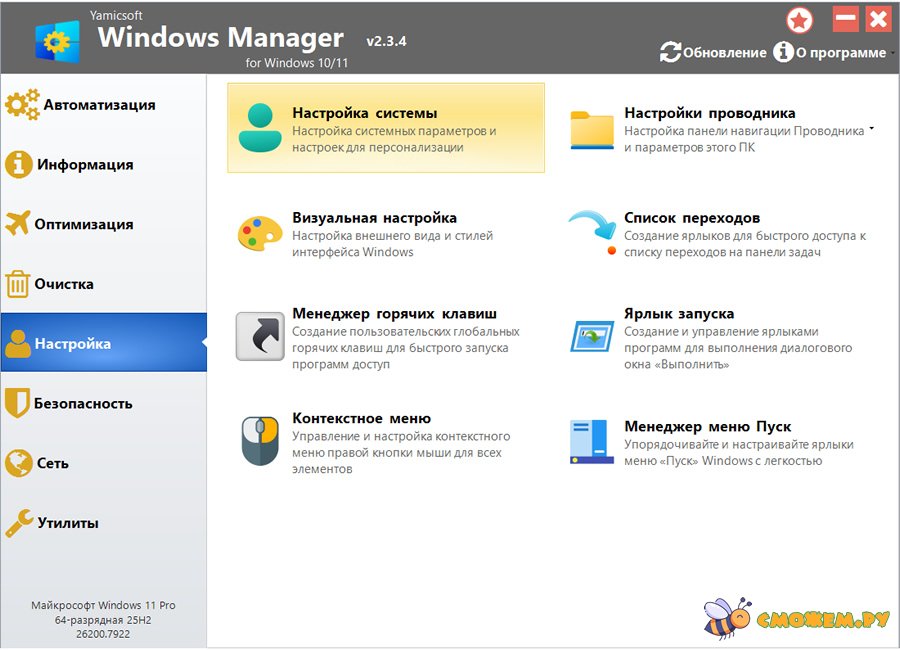Switch to the Сеть tab
This screenshot has height=650, width=900.
click(52, 464)
